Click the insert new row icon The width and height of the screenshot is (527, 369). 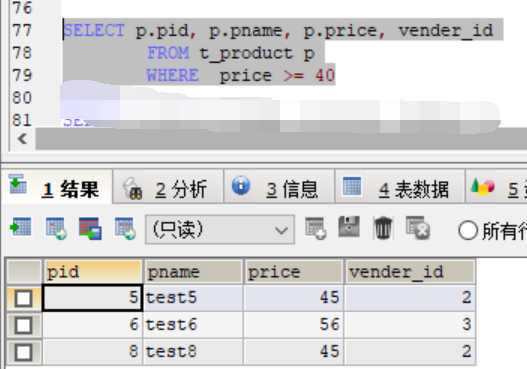pos(315,229)
